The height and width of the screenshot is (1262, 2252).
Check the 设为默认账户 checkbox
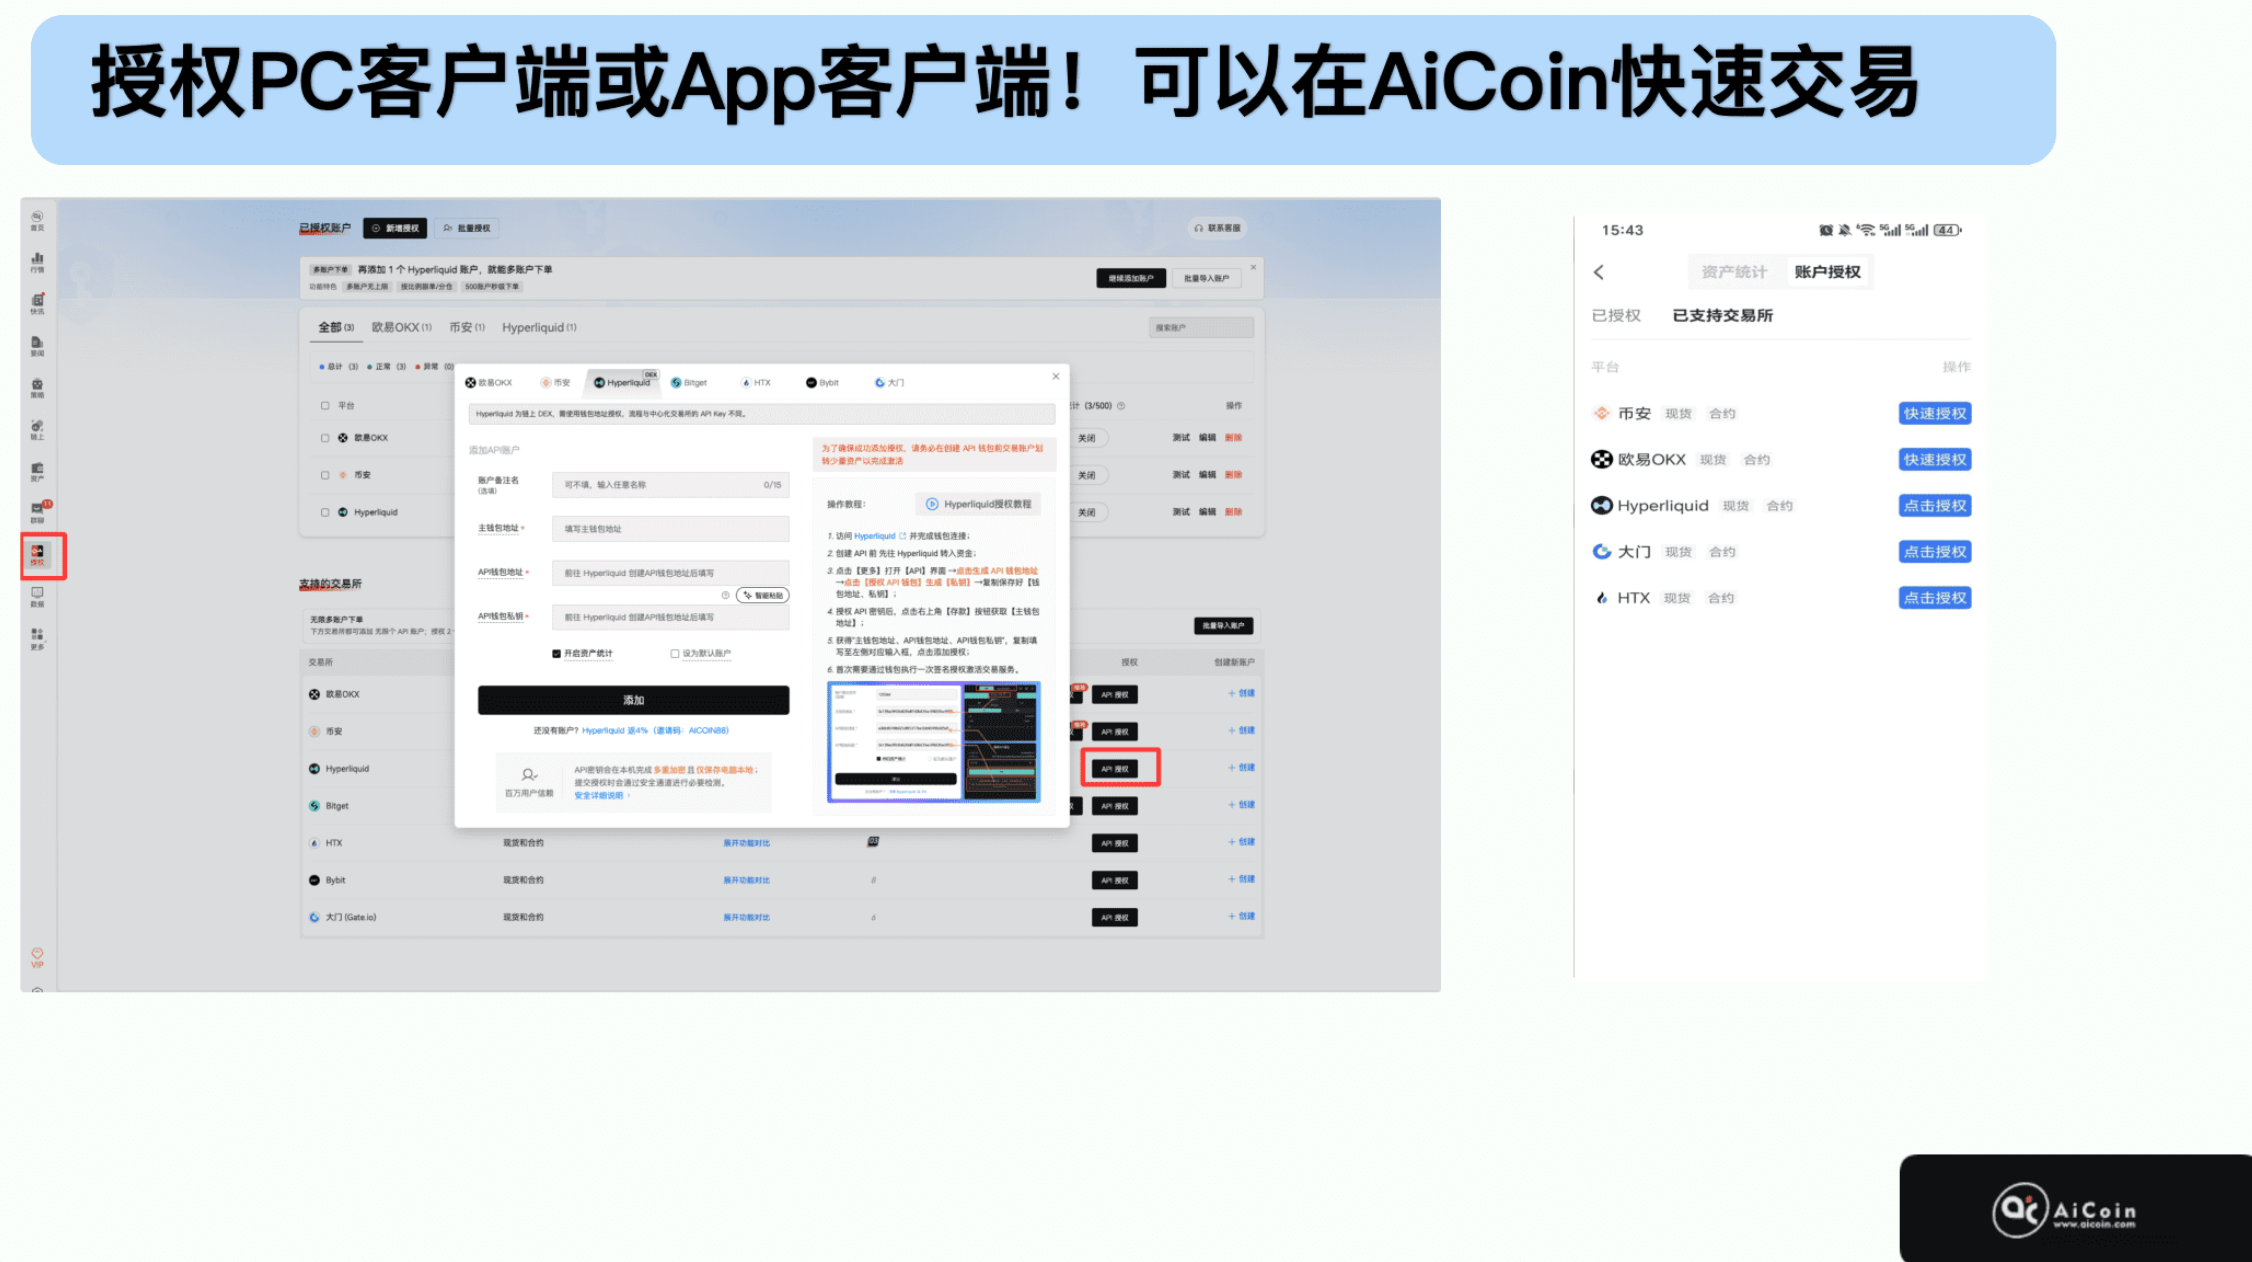click(x=674, y=654)
